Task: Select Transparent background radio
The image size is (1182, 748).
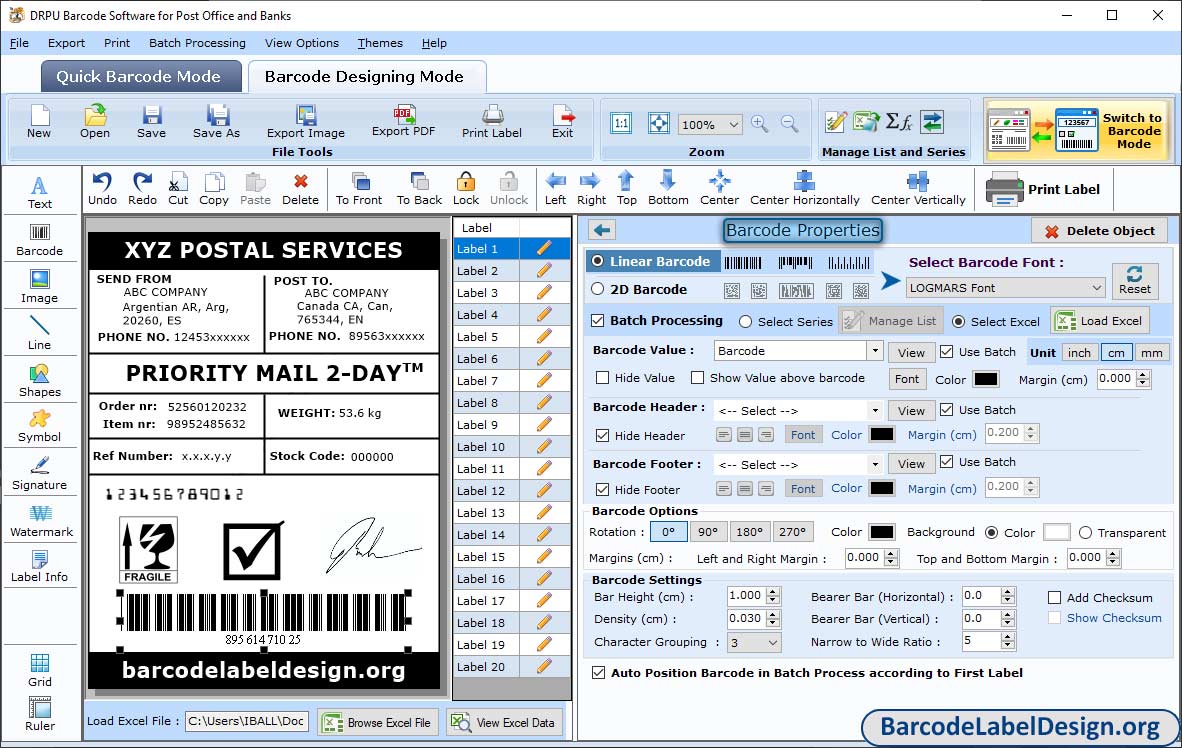Action: pos(1086,533)
